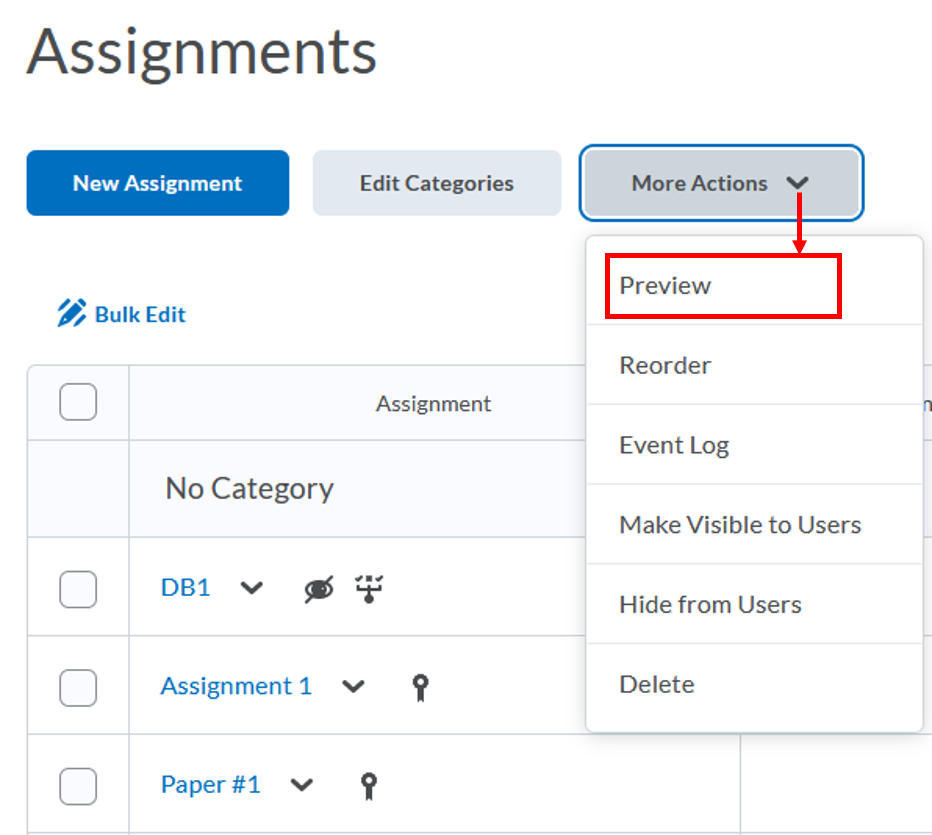Click the key icon next to Paper #1
Image resolution: width=932 pixels, height=835 pixels.
pyautogui.click(x=368, y=785)
